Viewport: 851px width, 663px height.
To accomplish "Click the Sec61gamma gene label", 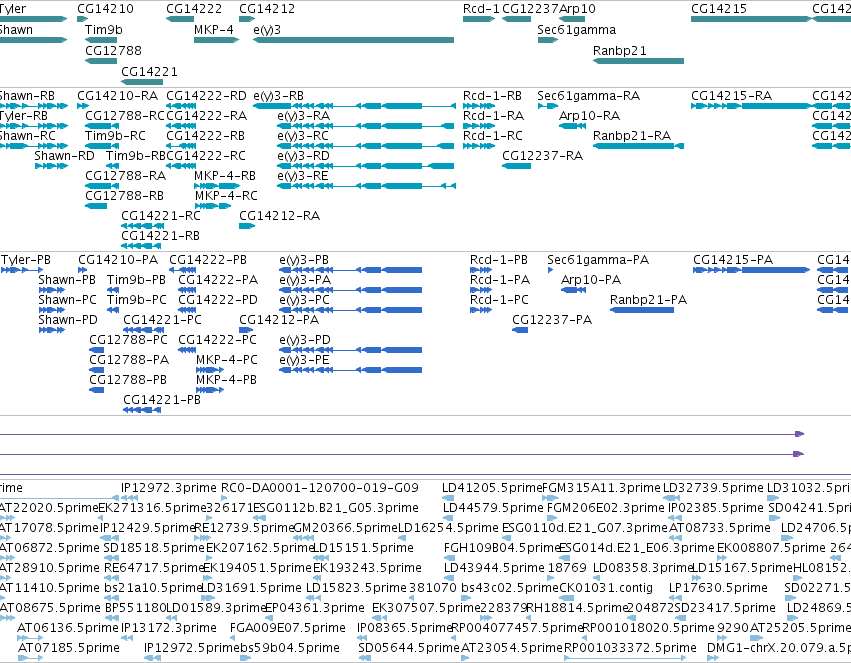I will (576, 29).
